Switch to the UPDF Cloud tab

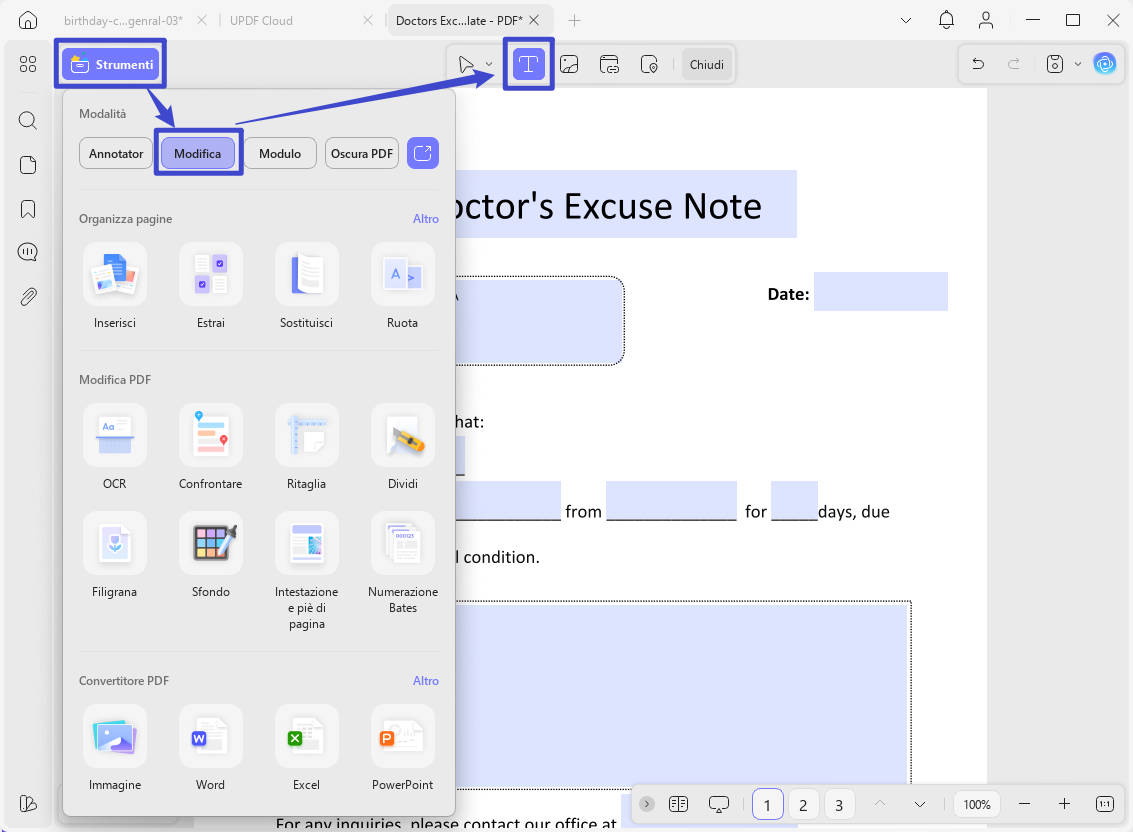click(262, 20)
